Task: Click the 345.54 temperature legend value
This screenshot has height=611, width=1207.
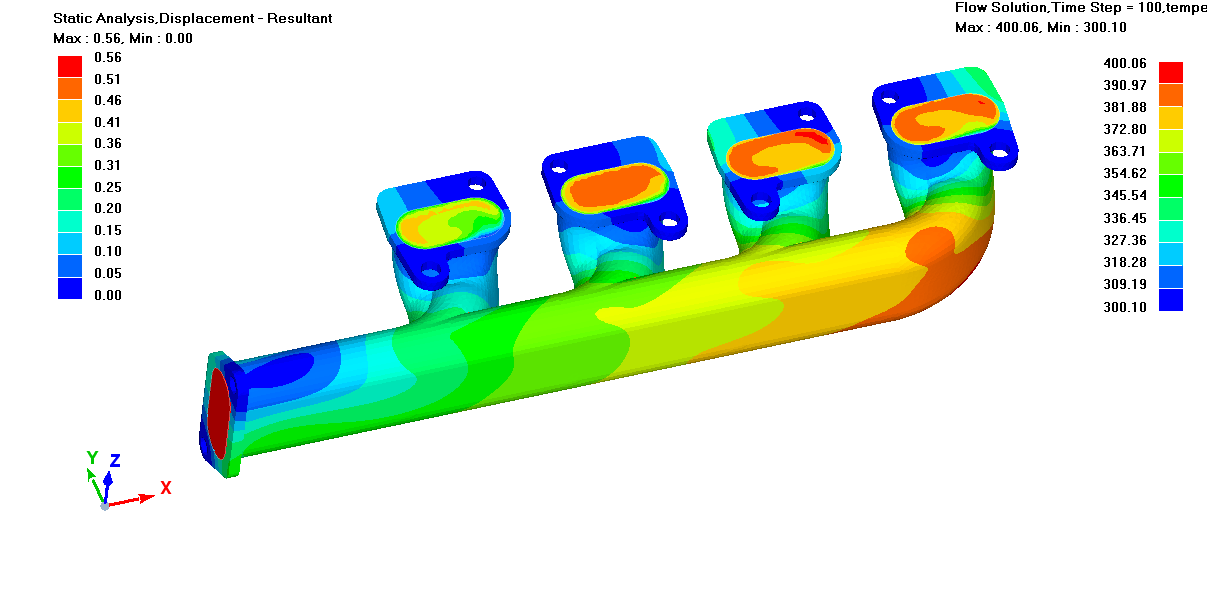Action: point(1125,196)
